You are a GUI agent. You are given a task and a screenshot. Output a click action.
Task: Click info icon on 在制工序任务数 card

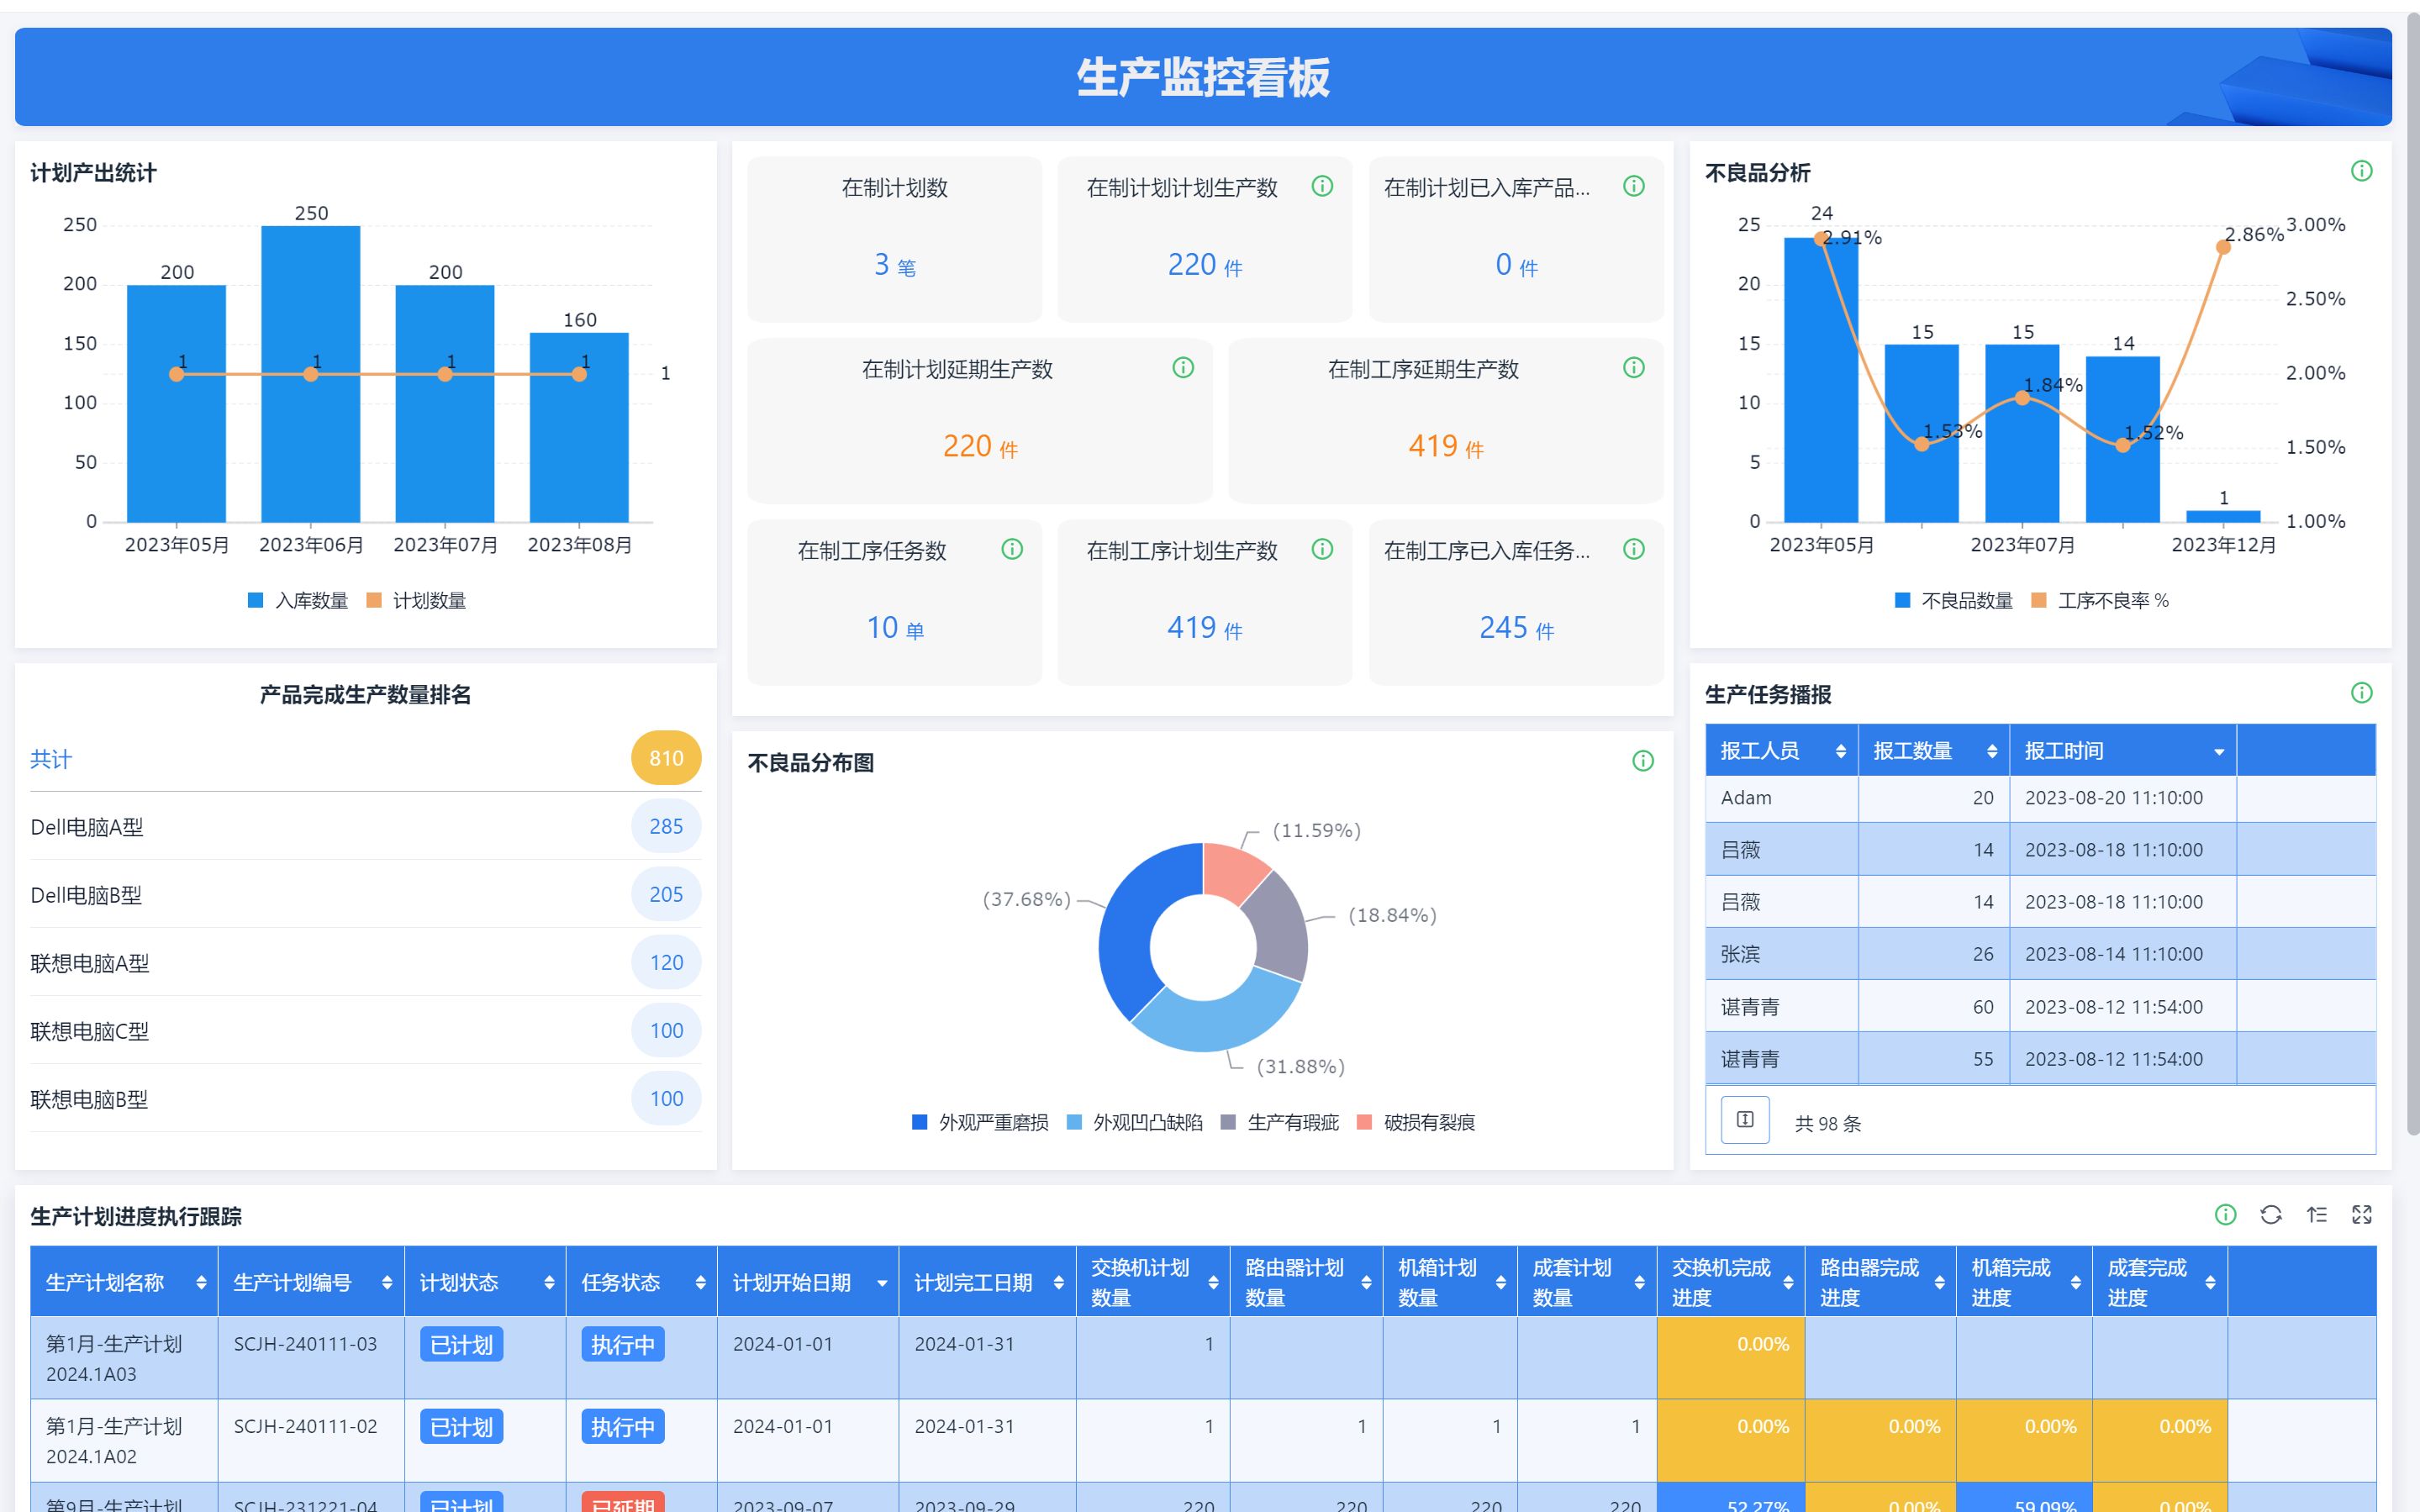[1012, 549]
